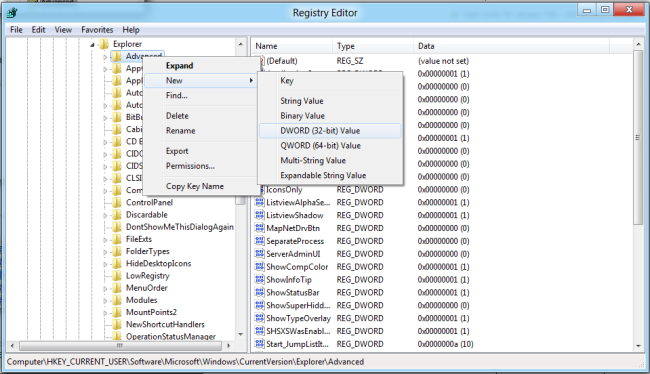Image resolution: width=650 pixels, height=374 pixels.
Task: Click the DWORD icon beside ListviewShadow
Action: pos(260,215)
